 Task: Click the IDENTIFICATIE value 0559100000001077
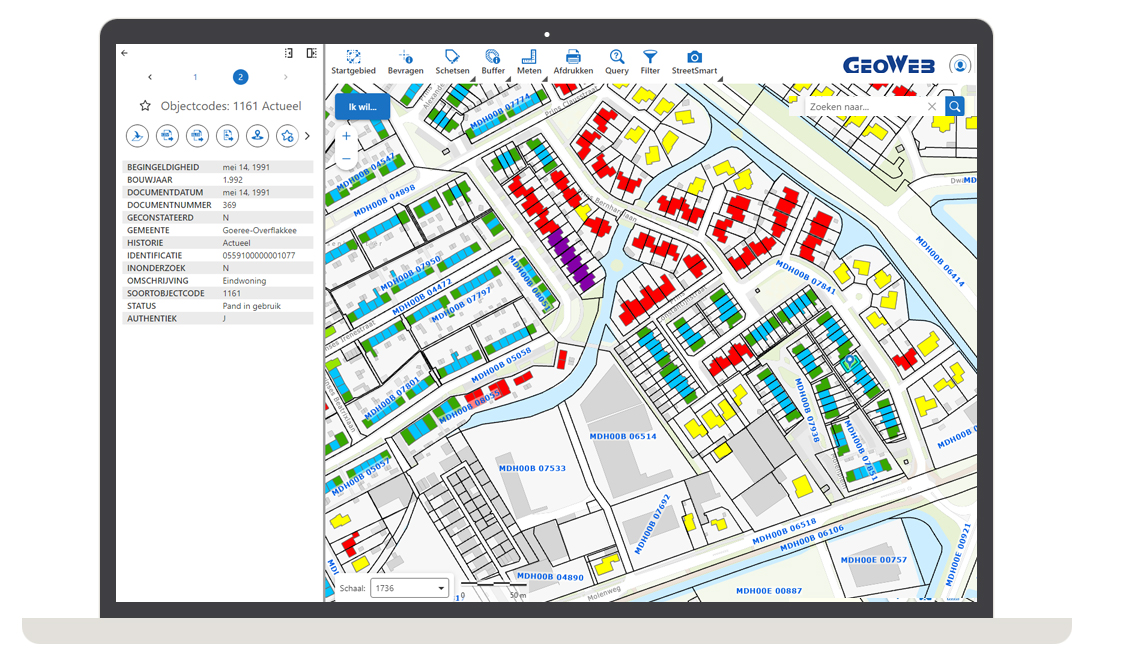click(258, 255)
